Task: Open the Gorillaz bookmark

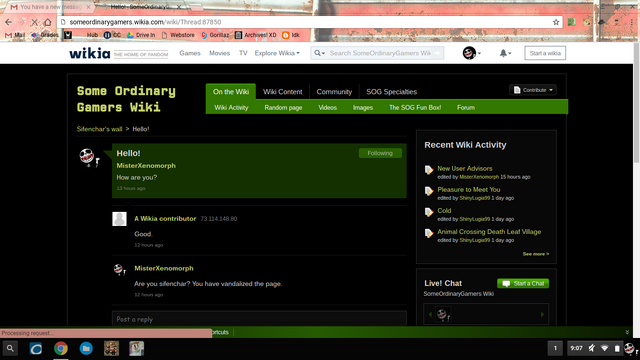Action: click(x=215, y=35)
